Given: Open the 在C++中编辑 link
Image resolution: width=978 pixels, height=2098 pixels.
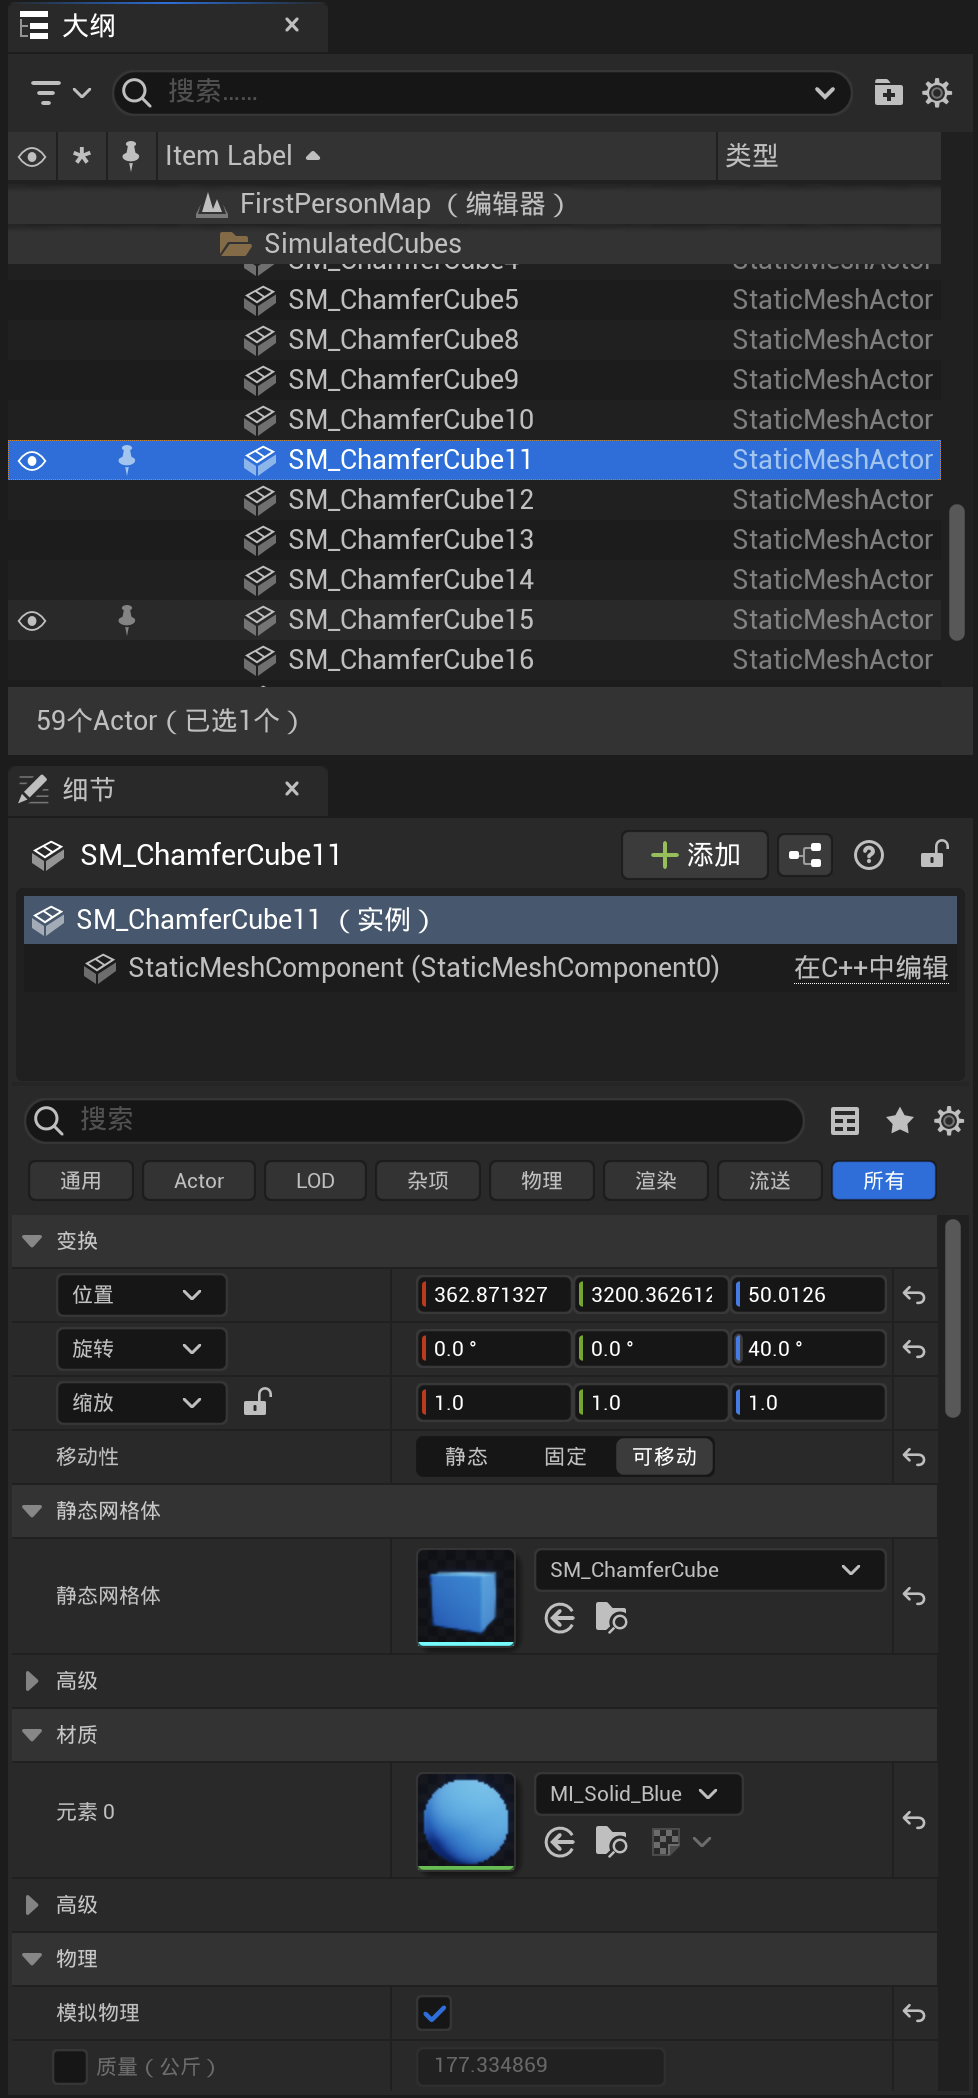Looking at the screenshot, I should (x=870, y=968).
